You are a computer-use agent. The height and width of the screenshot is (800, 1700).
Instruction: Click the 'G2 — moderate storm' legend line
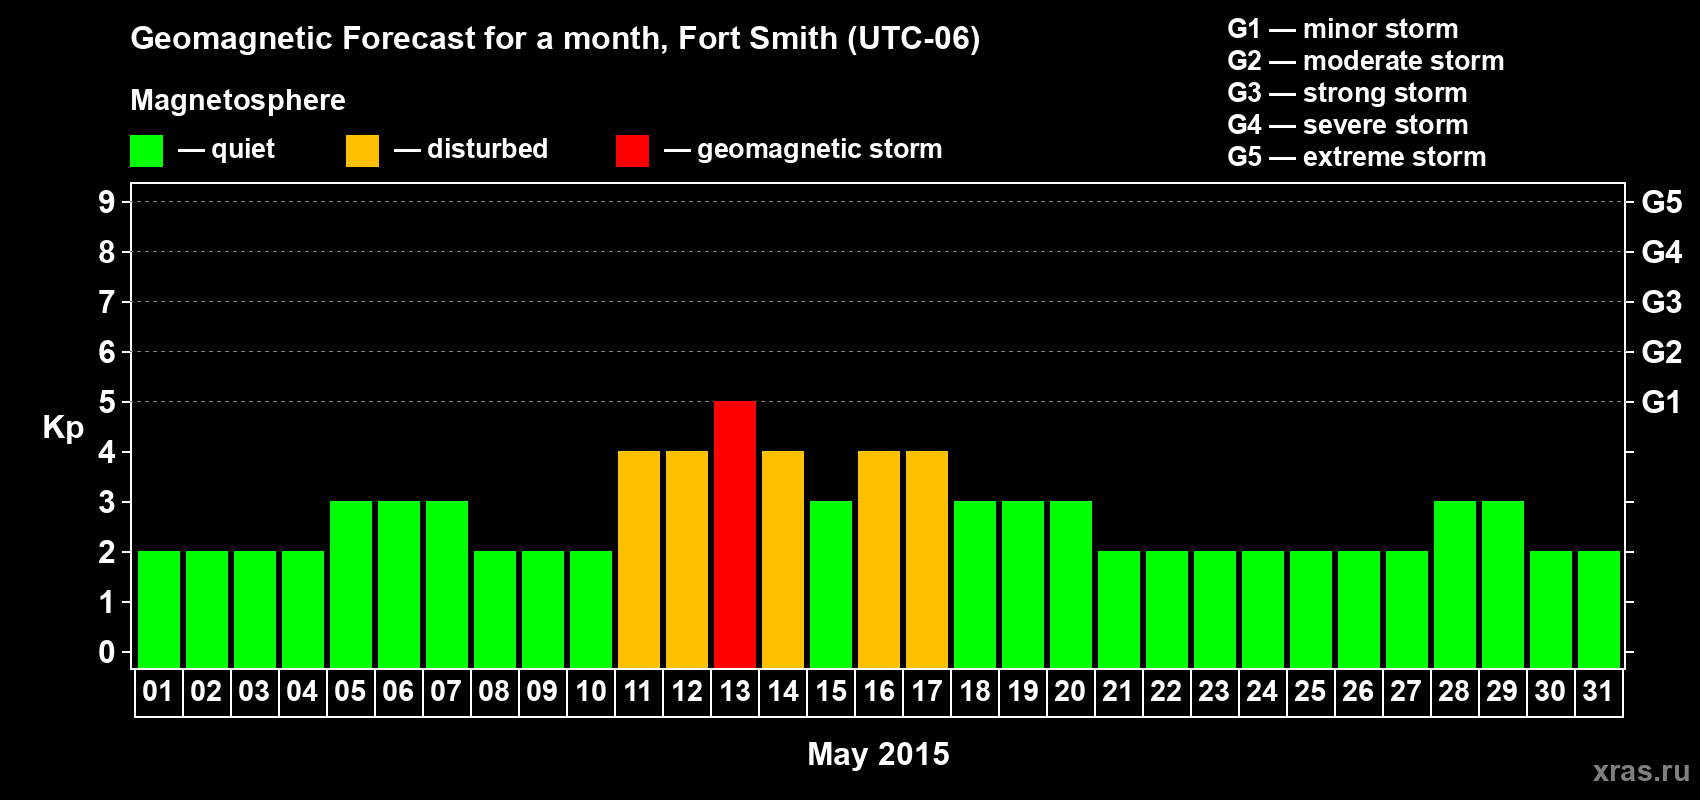click(x=1366, y=61)
